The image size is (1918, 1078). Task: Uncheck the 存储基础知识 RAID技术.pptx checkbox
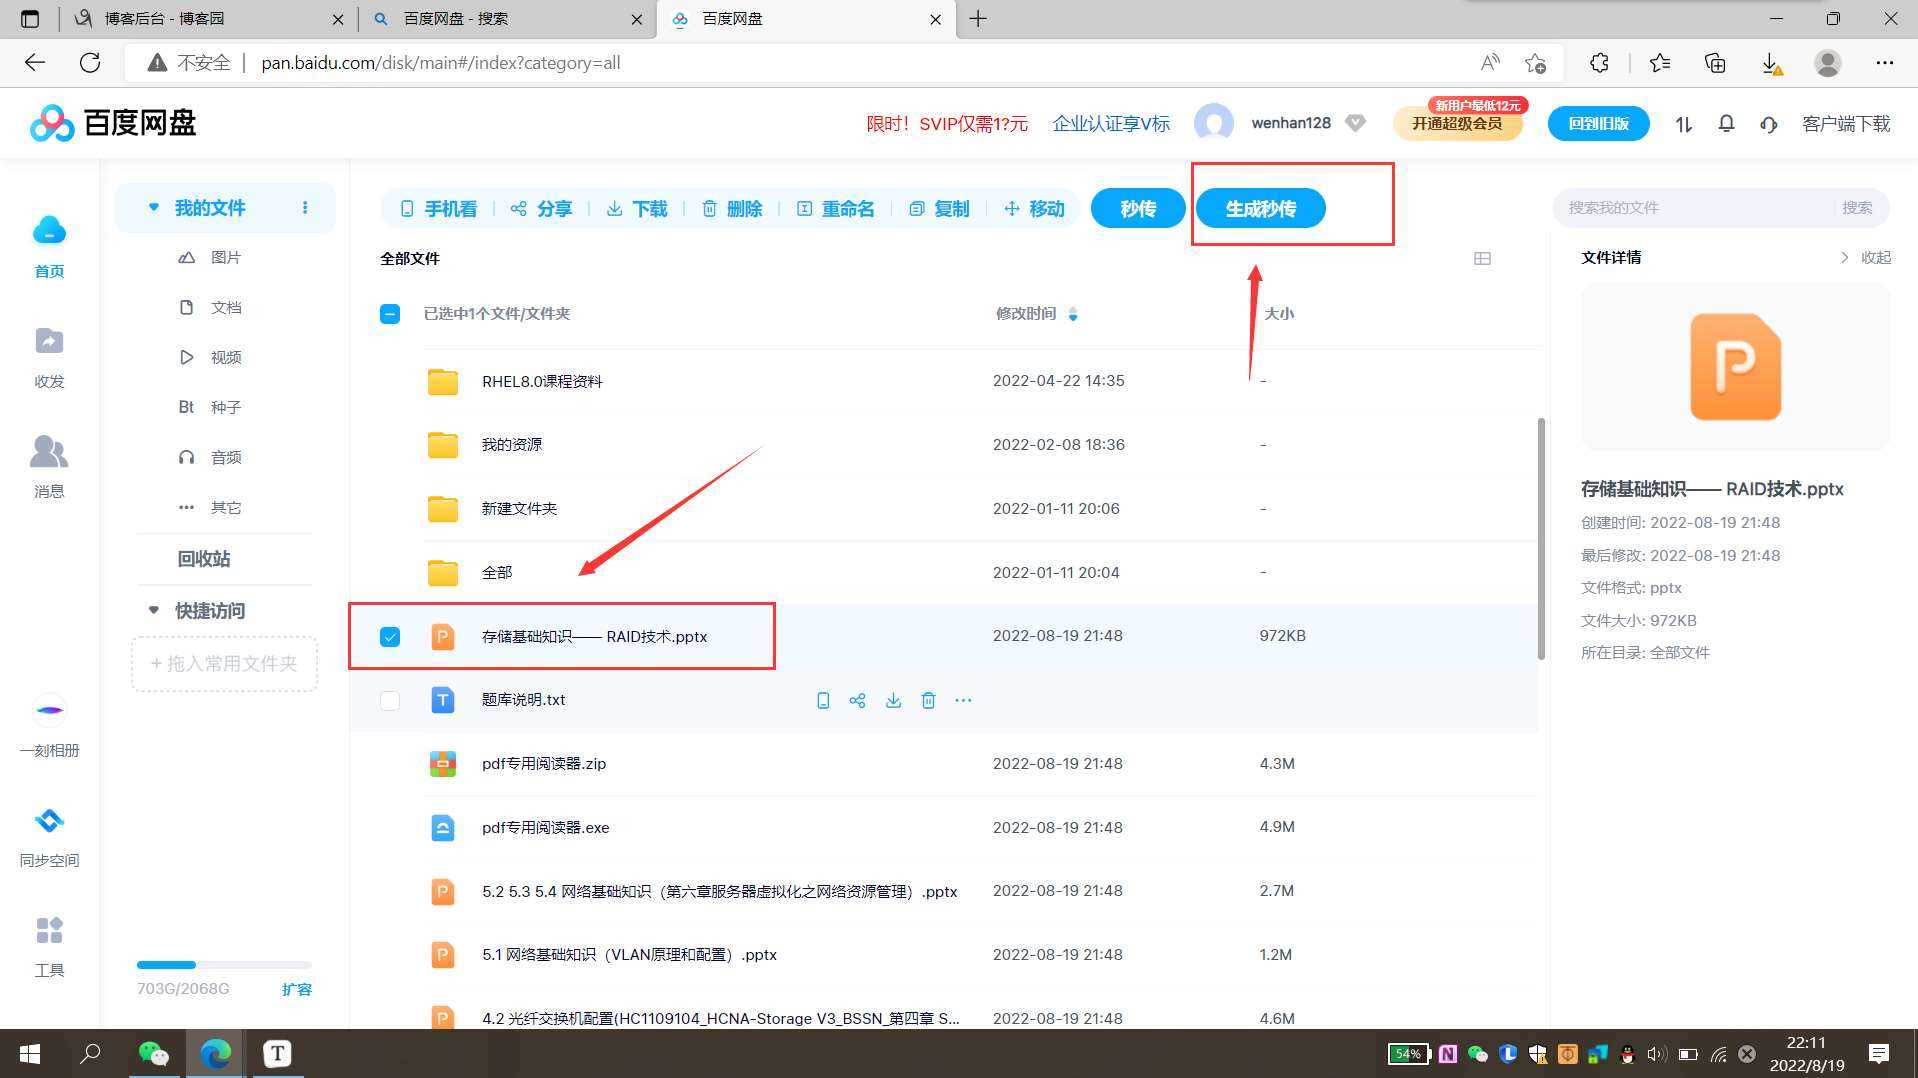click(390, 637)
